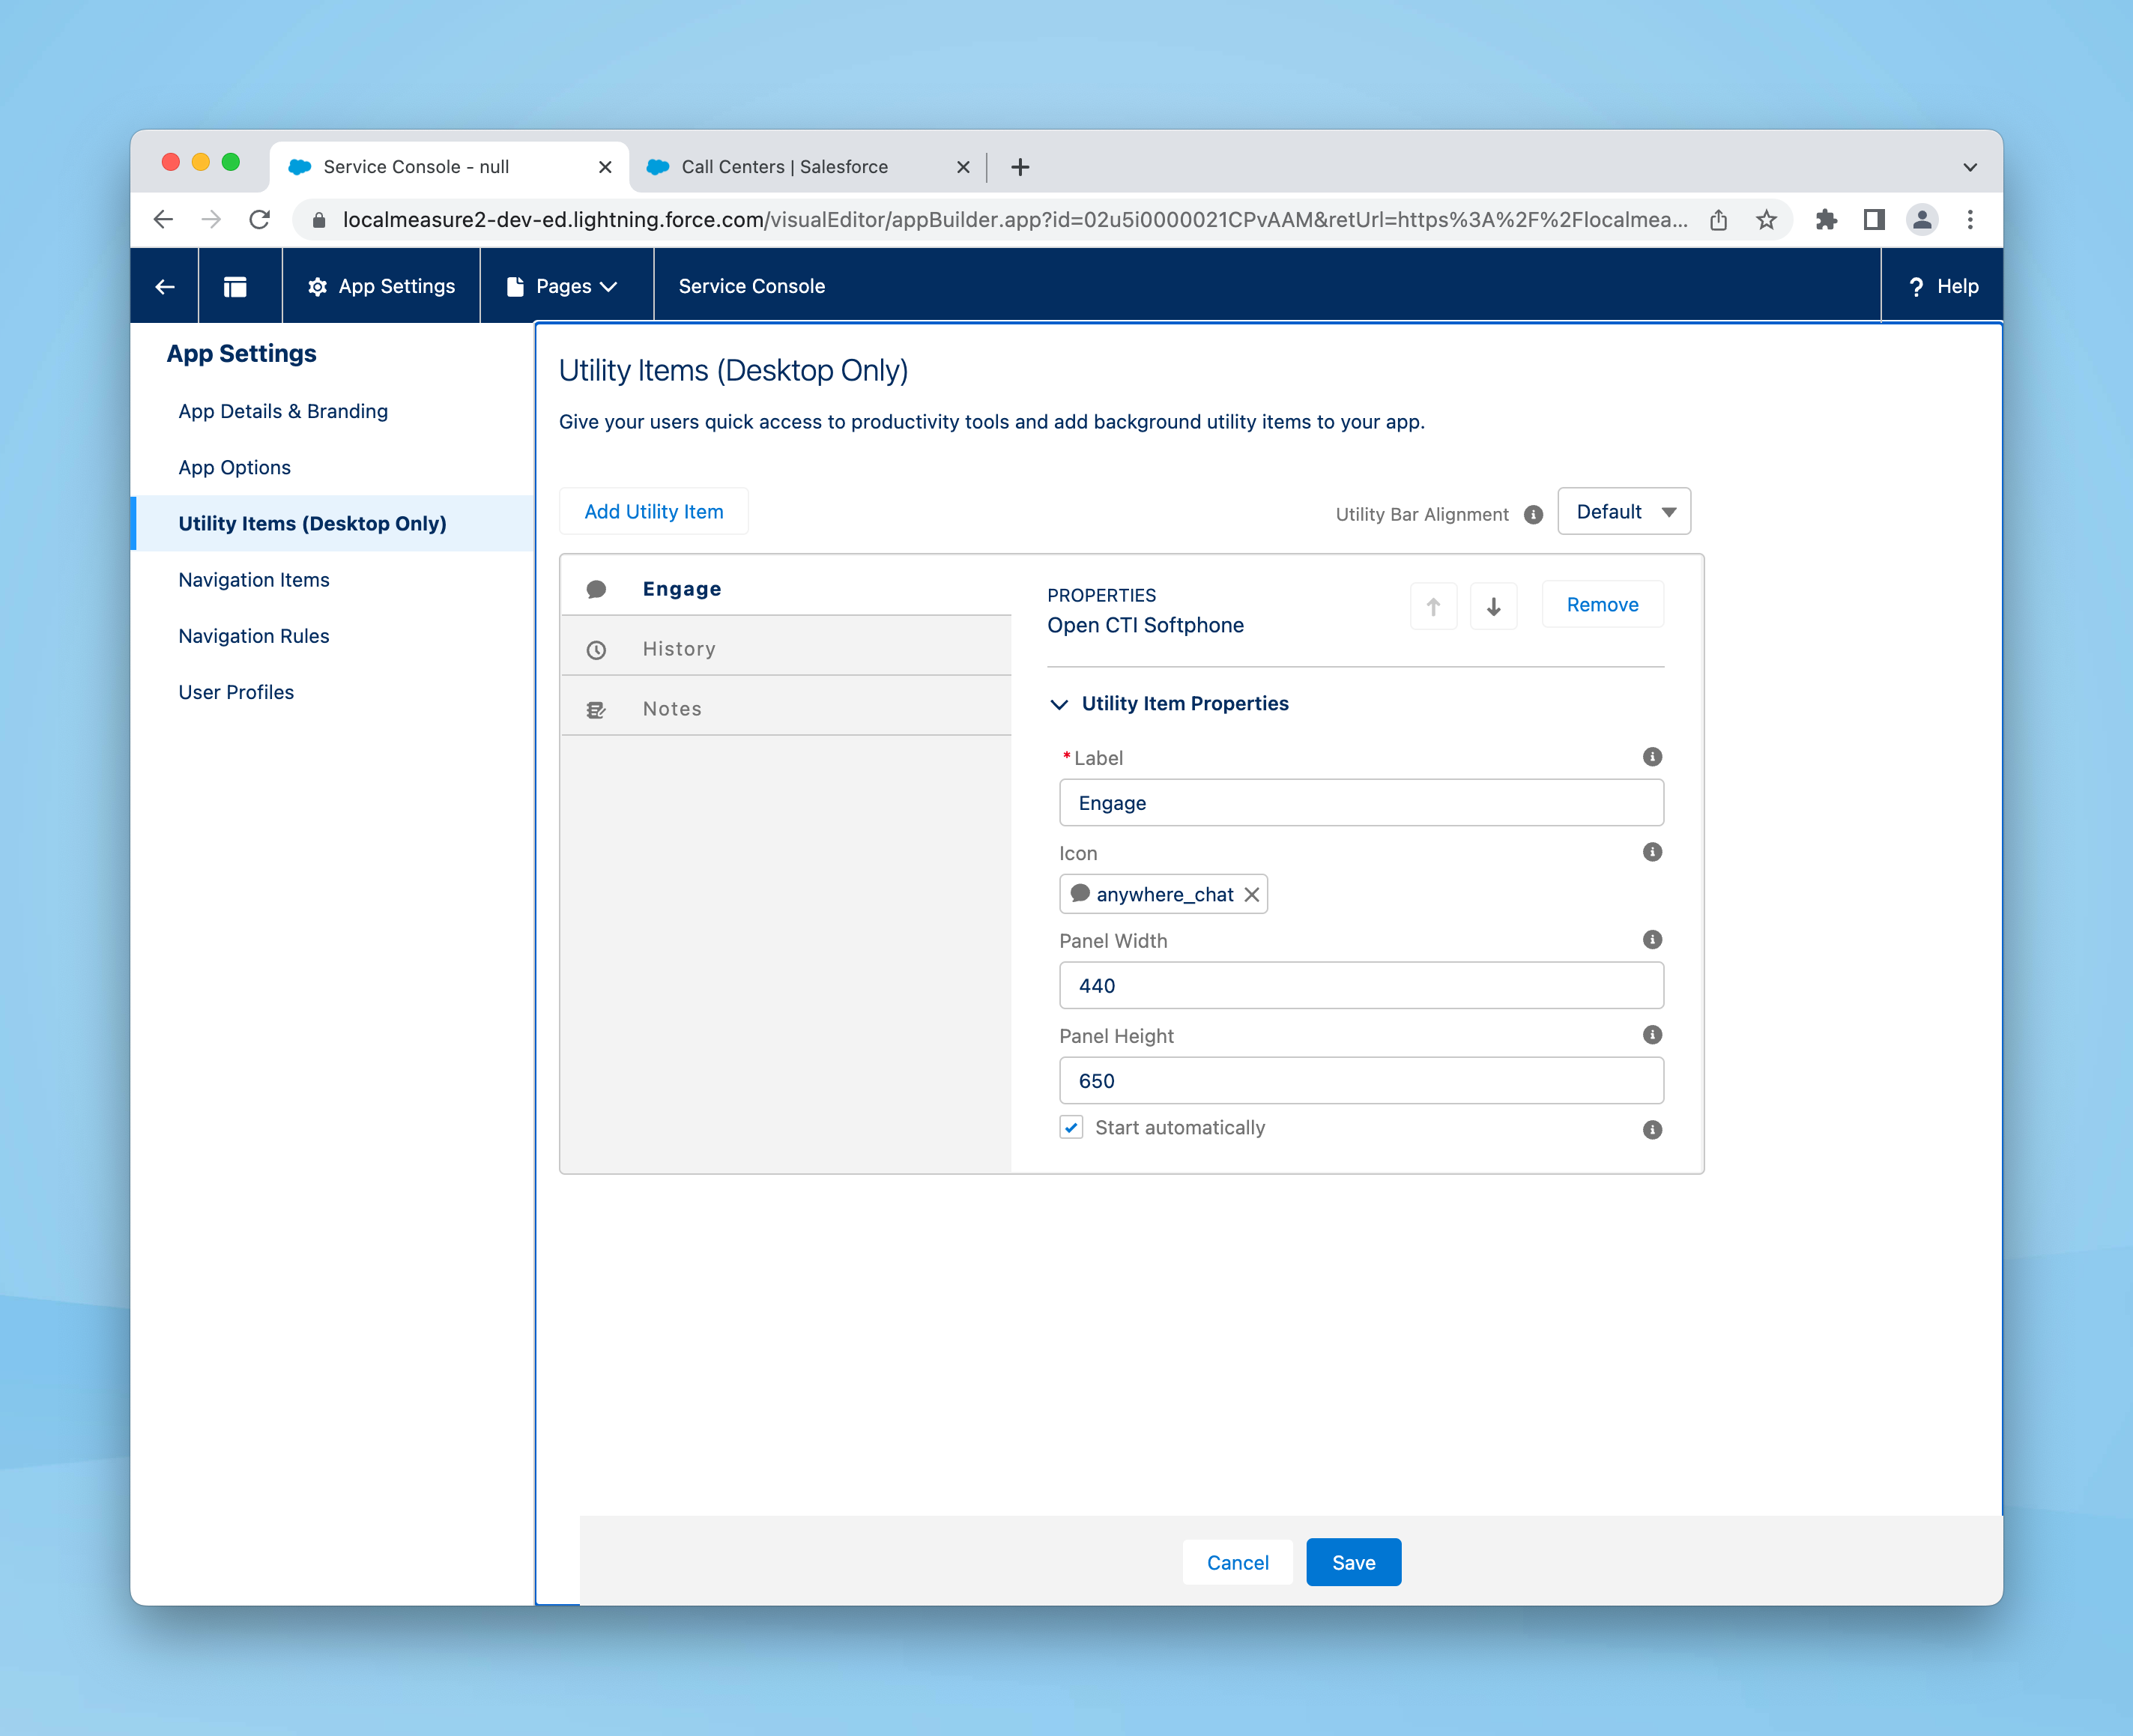The width and height of the screenshot is (2133, 1736).
Task: Collapse Utility Item Properties section
Action: coord(1060,704)
